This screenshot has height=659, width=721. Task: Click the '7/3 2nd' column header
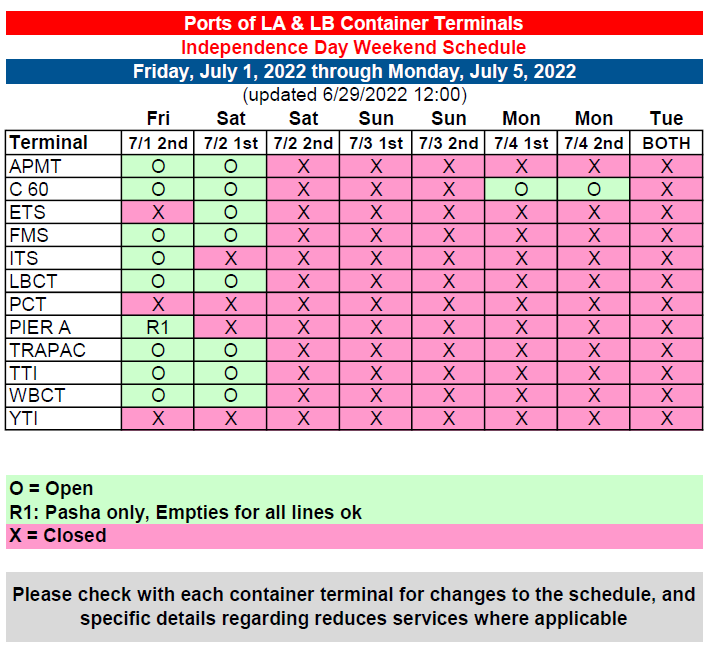click(448, 143)
